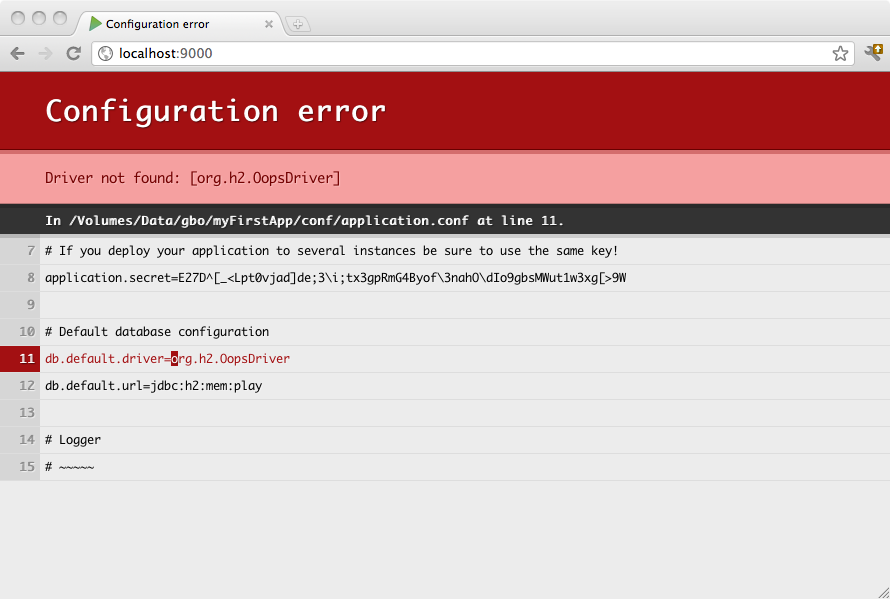Click the db.default.driver error line text
The image size is (890, 599).
pos(167,359)
